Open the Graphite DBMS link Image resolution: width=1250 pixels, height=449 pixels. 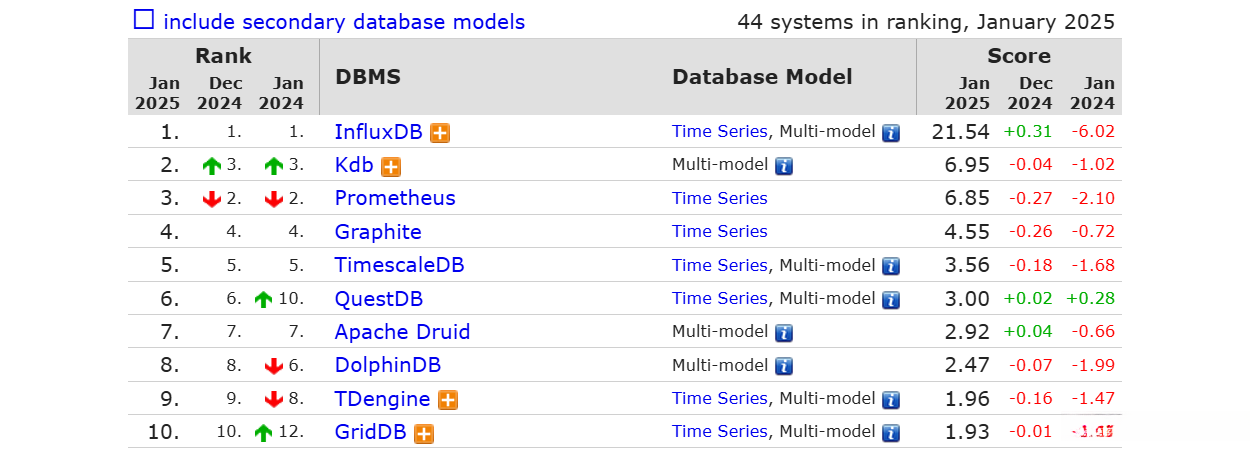(x=378, y=232)
